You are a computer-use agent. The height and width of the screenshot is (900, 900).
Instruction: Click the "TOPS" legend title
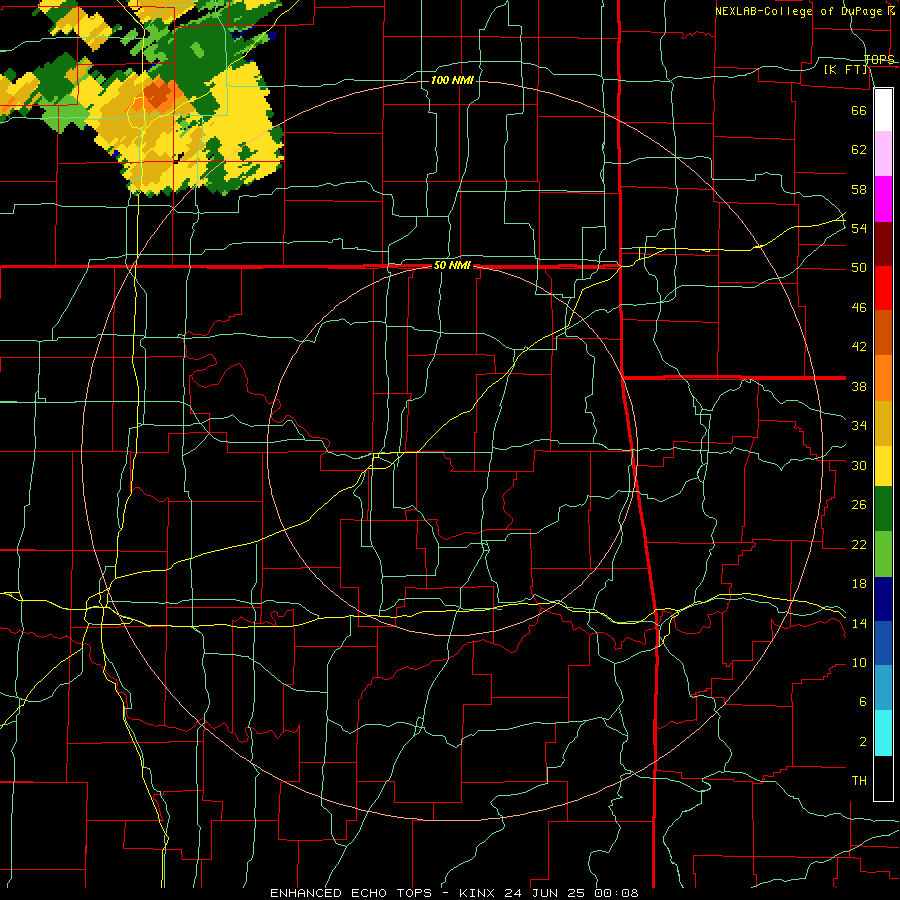(x=879, y=59)
